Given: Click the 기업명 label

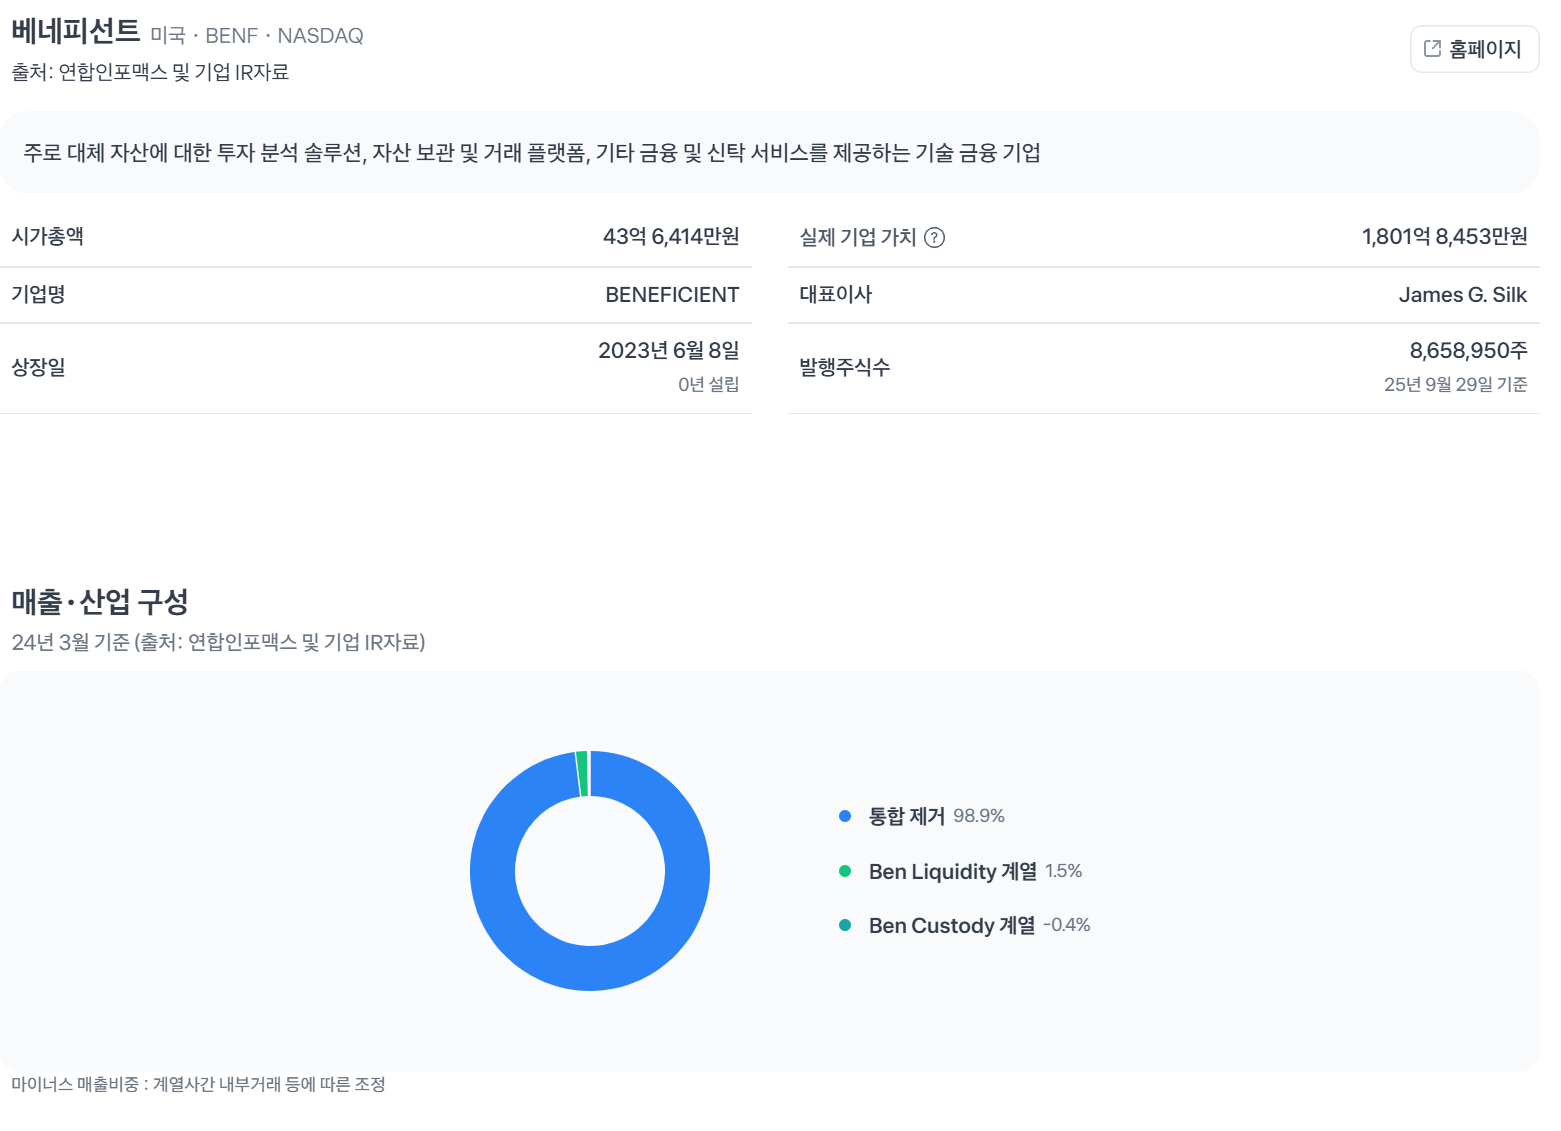Looking at the screenshot, I should pos(38,294).
